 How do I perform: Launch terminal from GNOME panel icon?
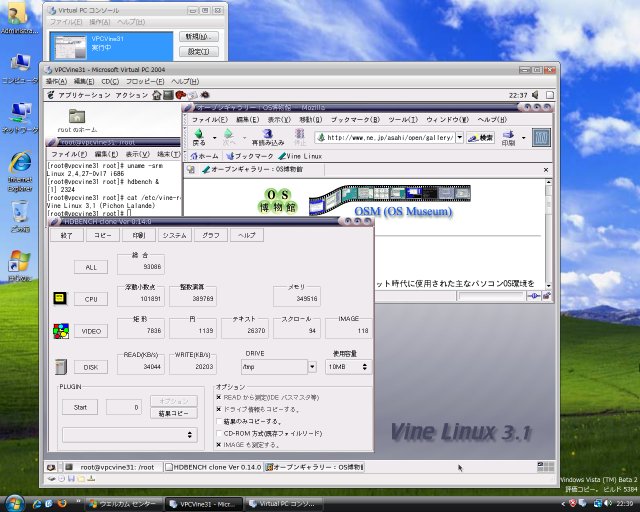168,95
